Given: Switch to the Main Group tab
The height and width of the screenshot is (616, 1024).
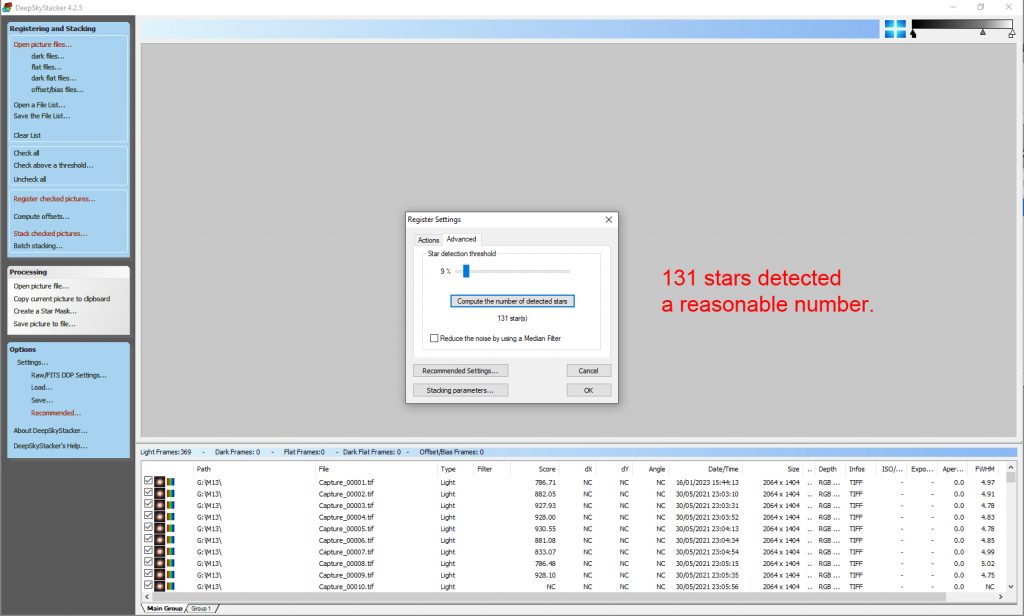Looking at the screenshot, I should pyautogui.click(x=164, y=608).
